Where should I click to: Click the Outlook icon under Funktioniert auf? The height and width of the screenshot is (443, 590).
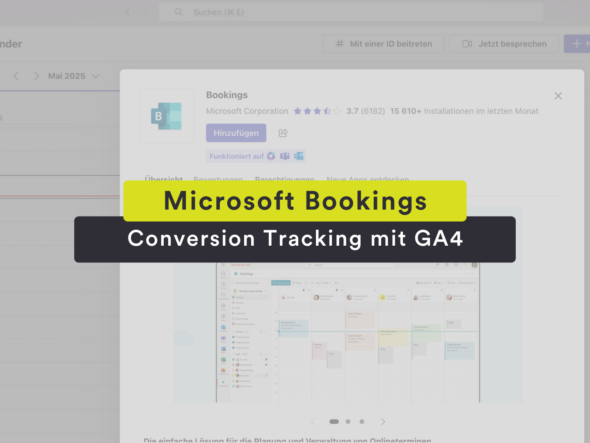click(299, 156)
